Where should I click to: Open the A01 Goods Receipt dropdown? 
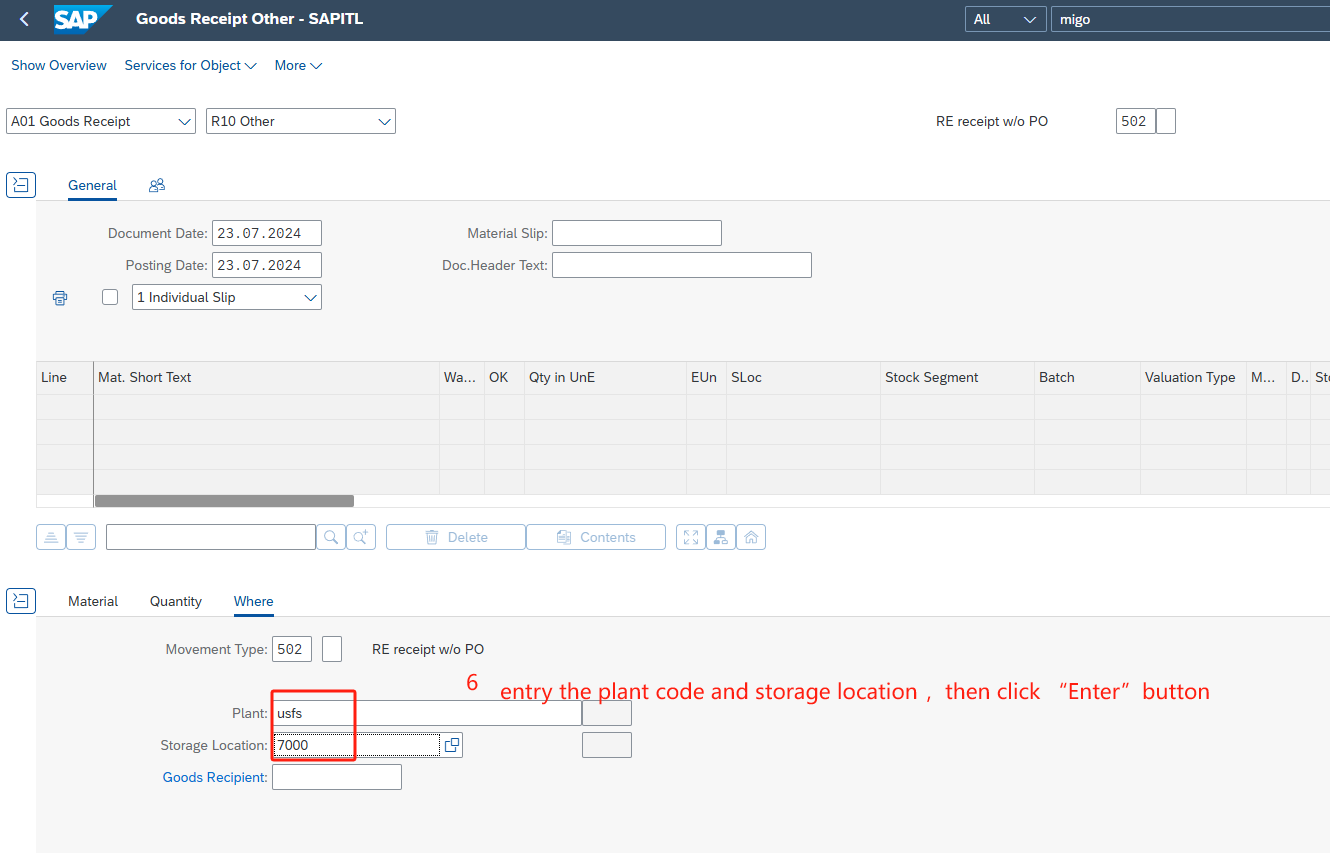[x=101, y=121]
